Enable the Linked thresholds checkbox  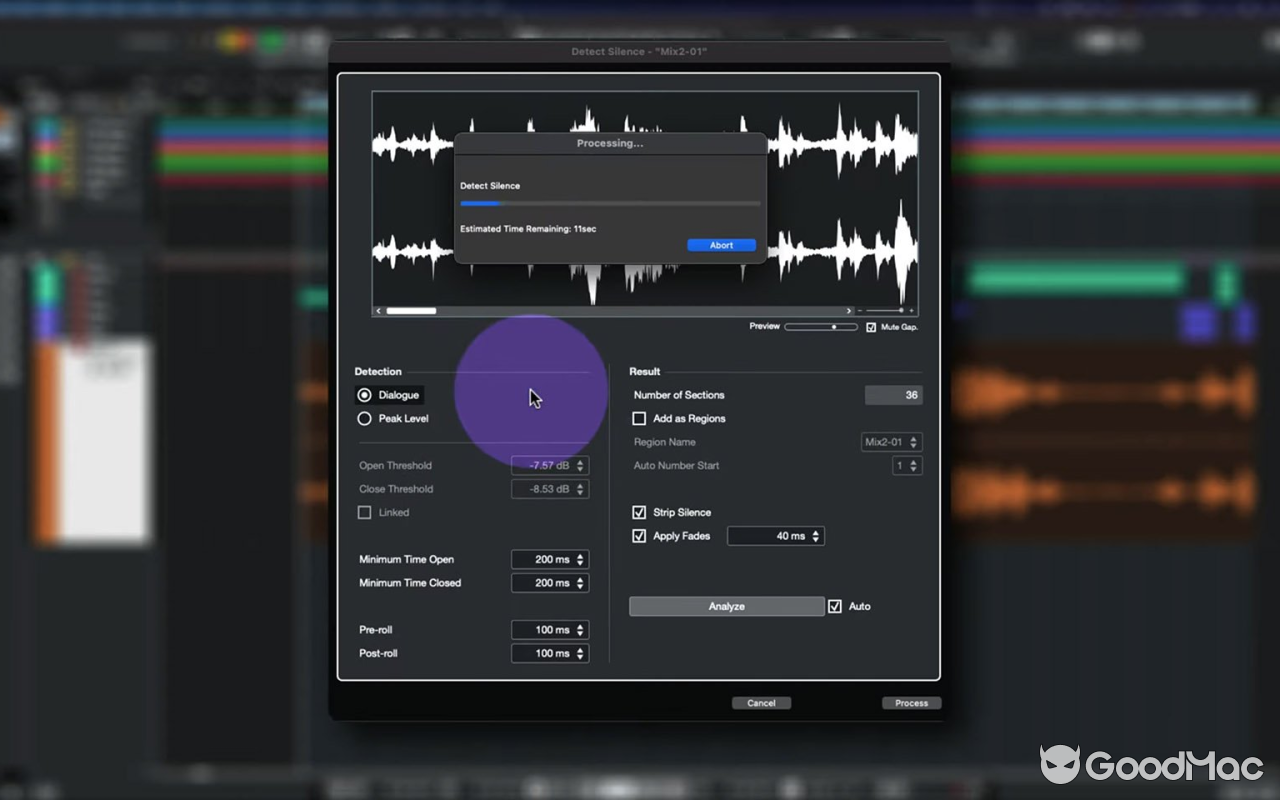(365, 512)
